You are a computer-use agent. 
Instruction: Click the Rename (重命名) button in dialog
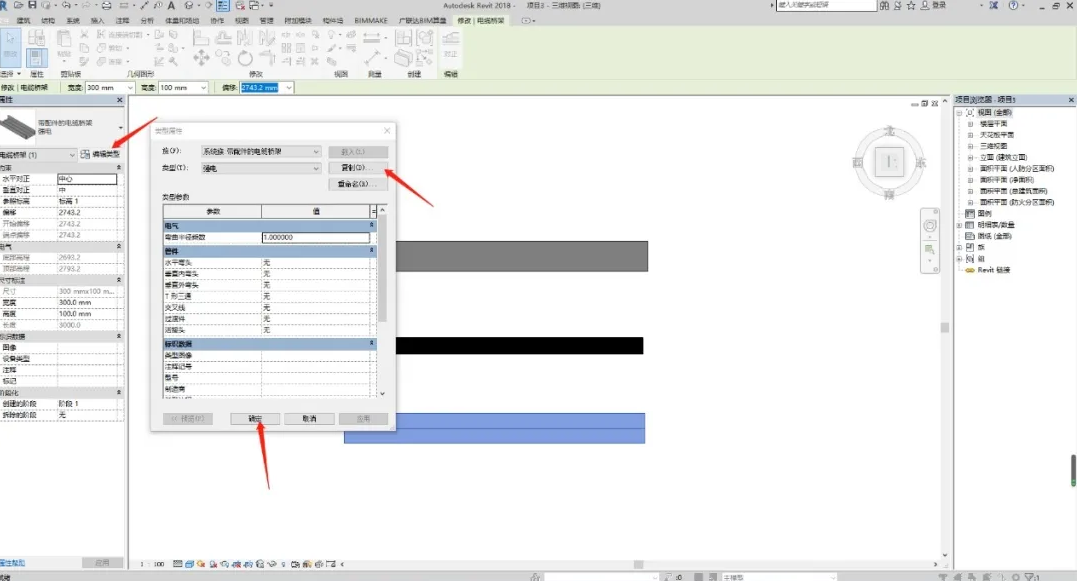point(358,184)
